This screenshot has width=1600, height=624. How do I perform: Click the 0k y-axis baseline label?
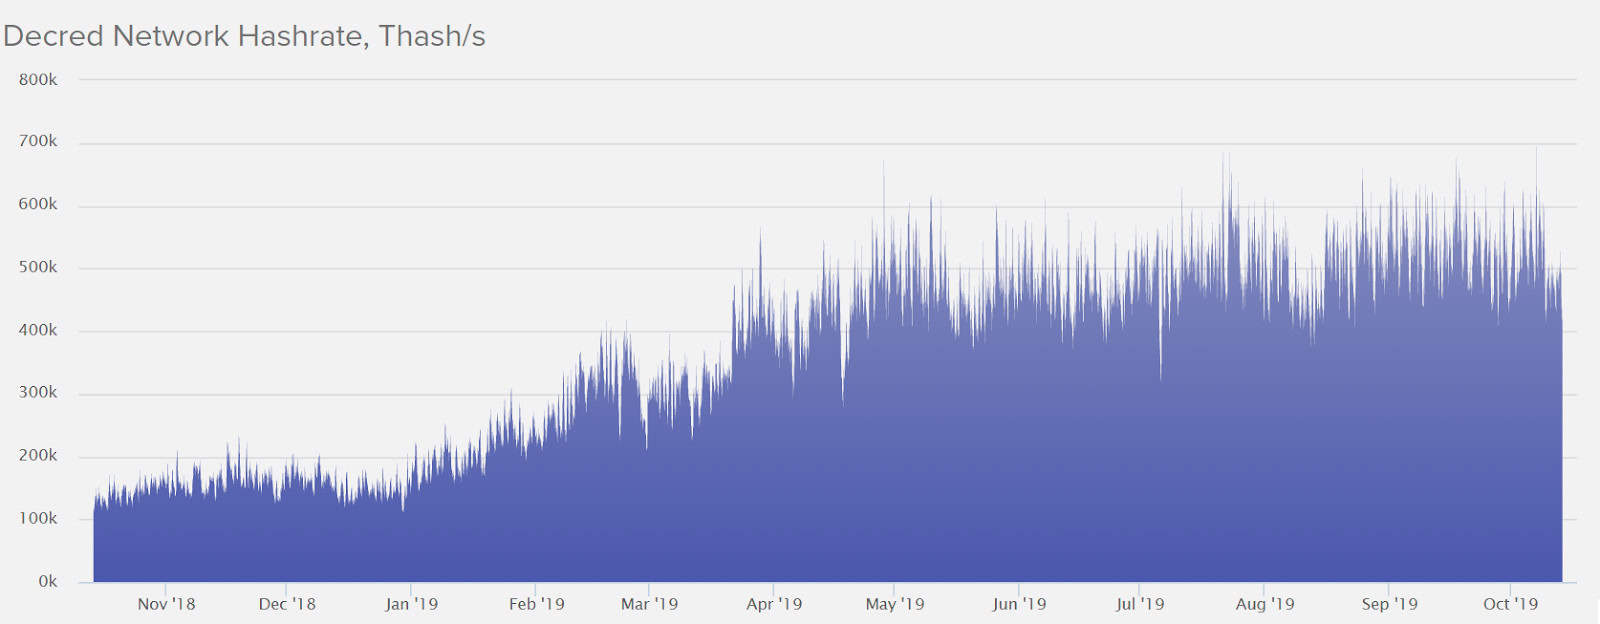coord(47,582)
